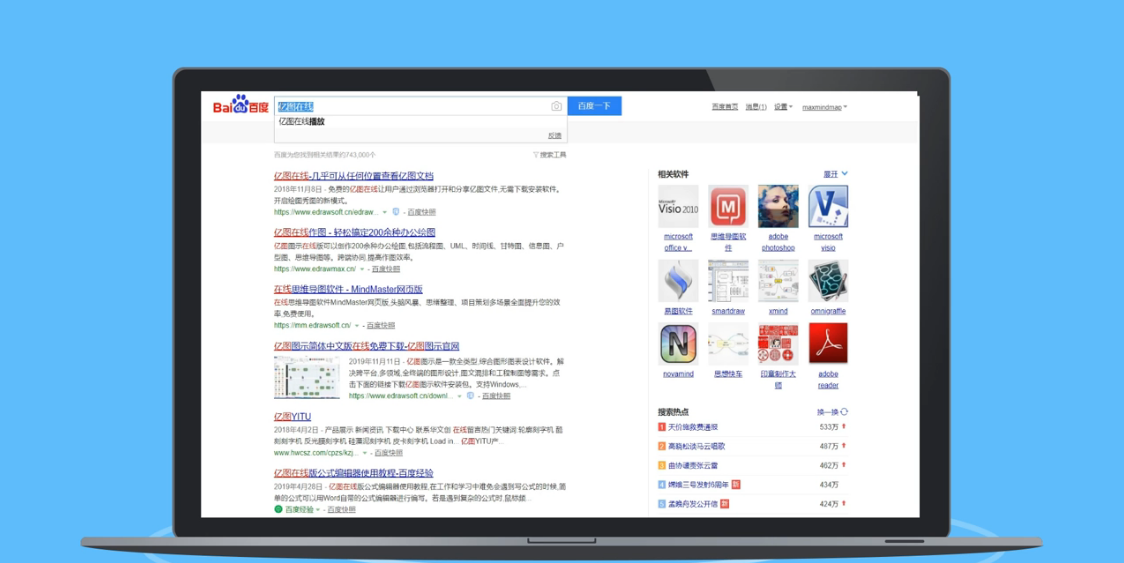Open the XMind mind map icon
Screen dimensions: 1124x563
click(x=778, y=280)
